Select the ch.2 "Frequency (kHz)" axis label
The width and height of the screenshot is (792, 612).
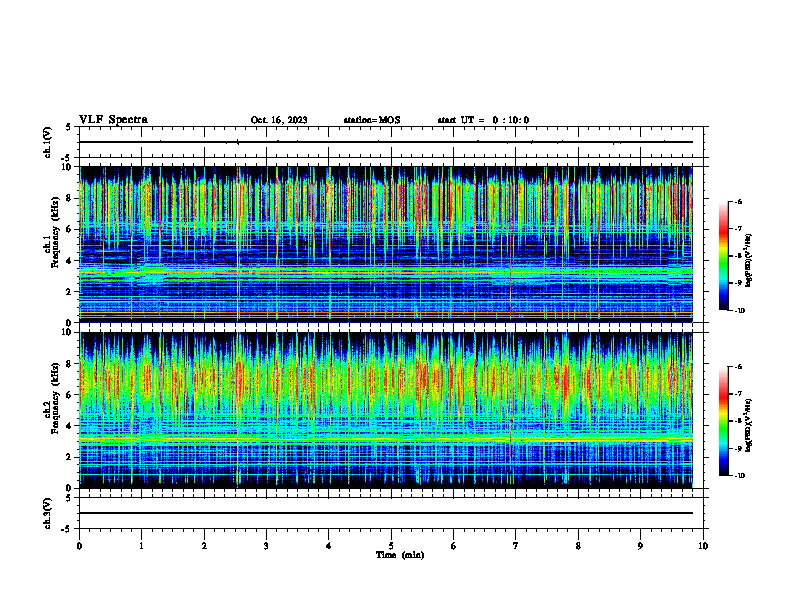[55, 398]
